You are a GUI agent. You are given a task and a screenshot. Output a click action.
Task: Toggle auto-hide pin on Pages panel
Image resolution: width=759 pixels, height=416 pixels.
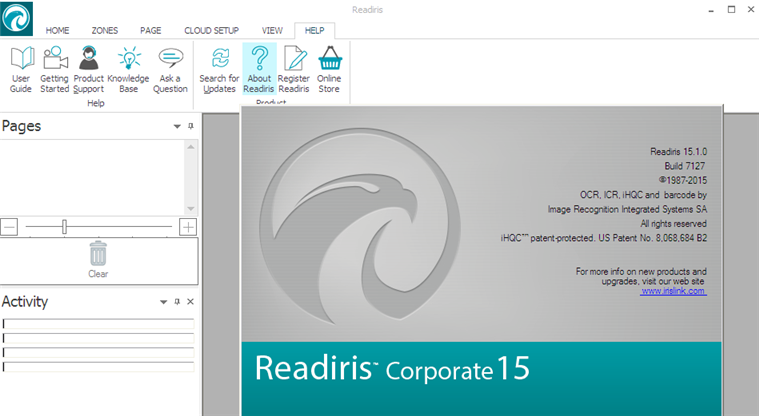tap(190, 127)
